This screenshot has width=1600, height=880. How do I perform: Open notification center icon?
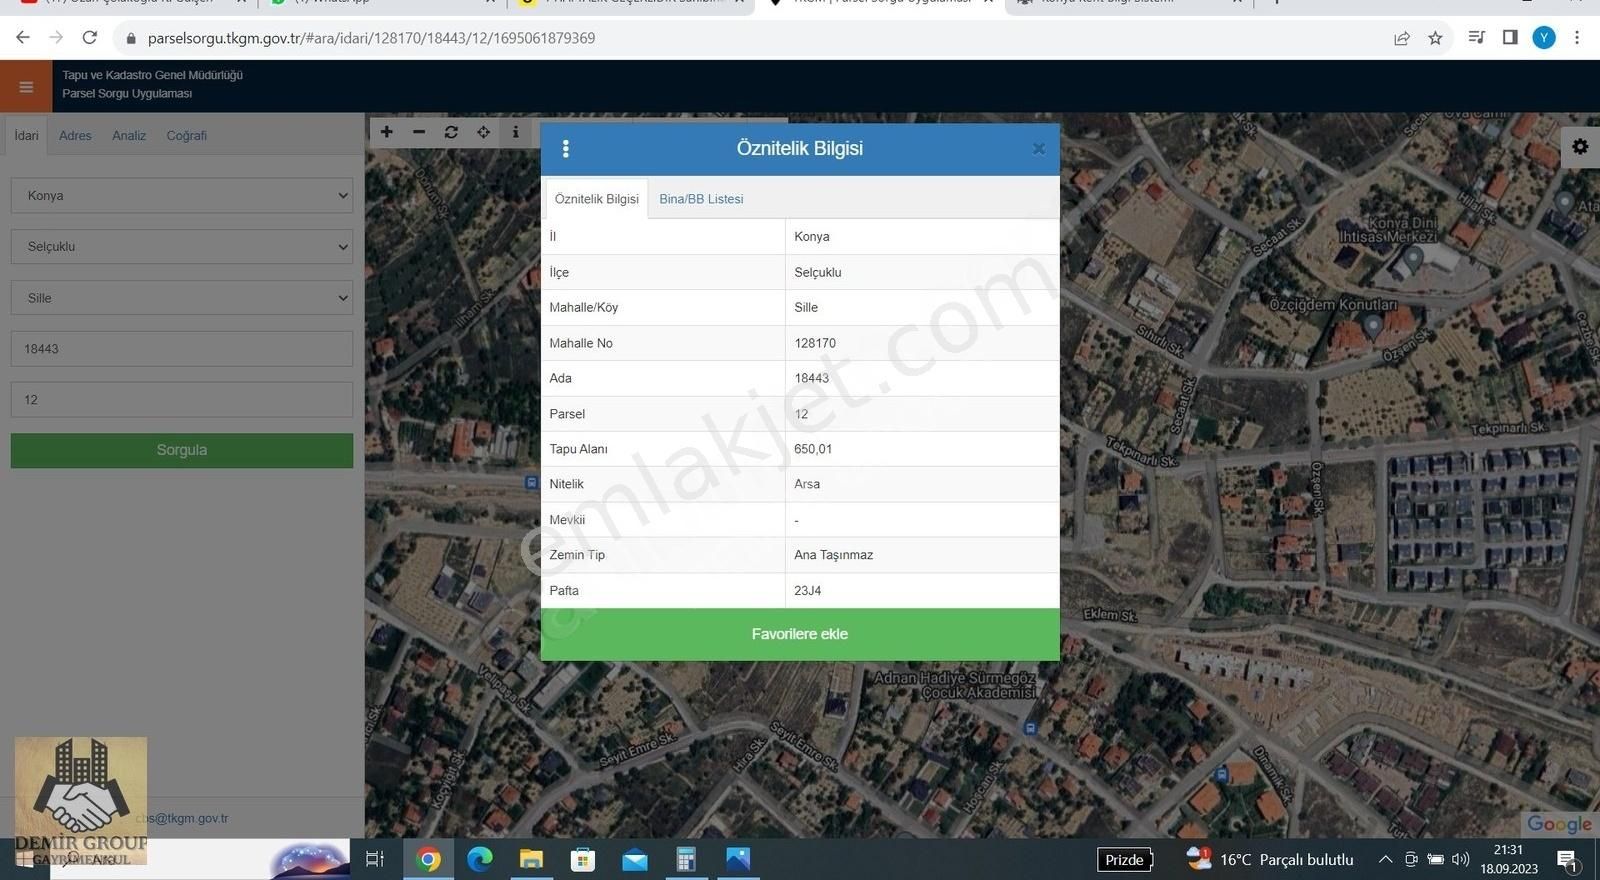coord(1568,859)
